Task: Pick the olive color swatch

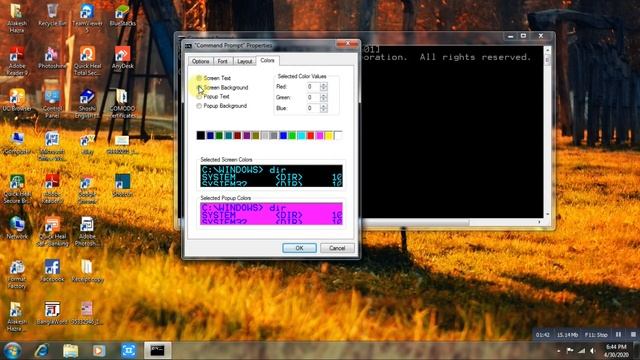Action: (256, 136)
